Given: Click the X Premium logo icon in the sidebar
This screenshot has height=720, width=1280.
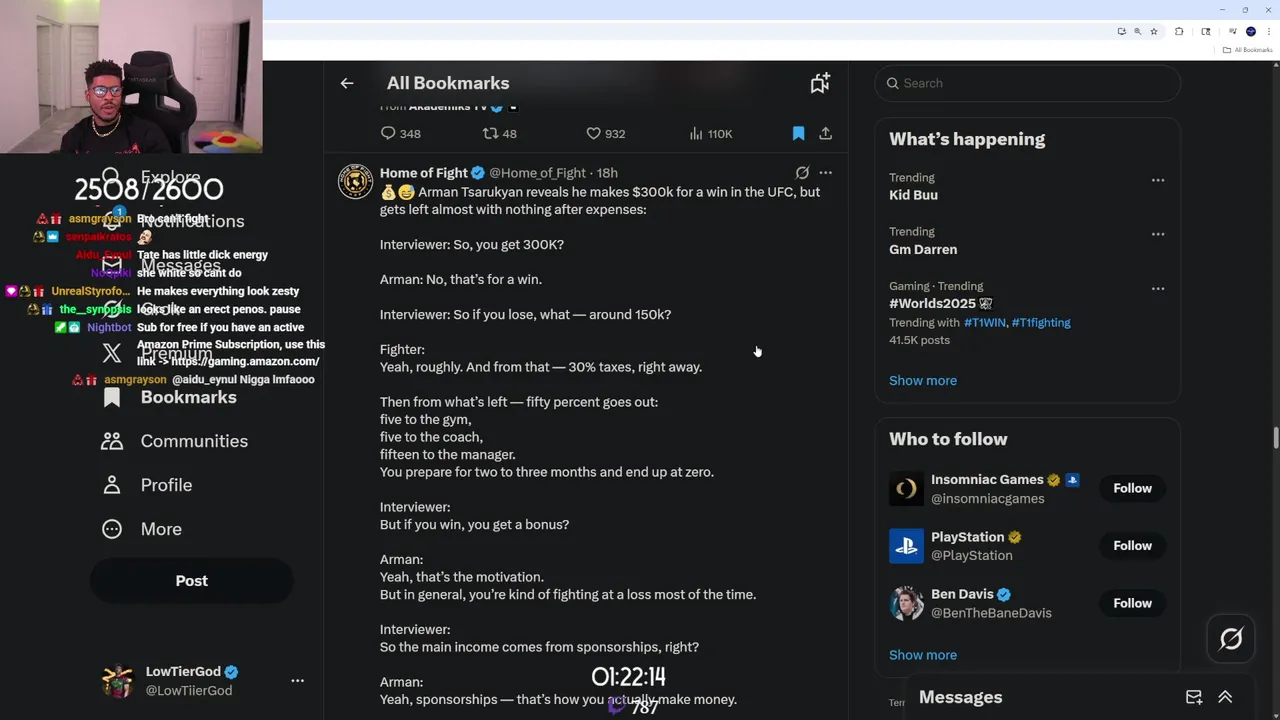Looking at the screenshot, I should coord(112,353).
